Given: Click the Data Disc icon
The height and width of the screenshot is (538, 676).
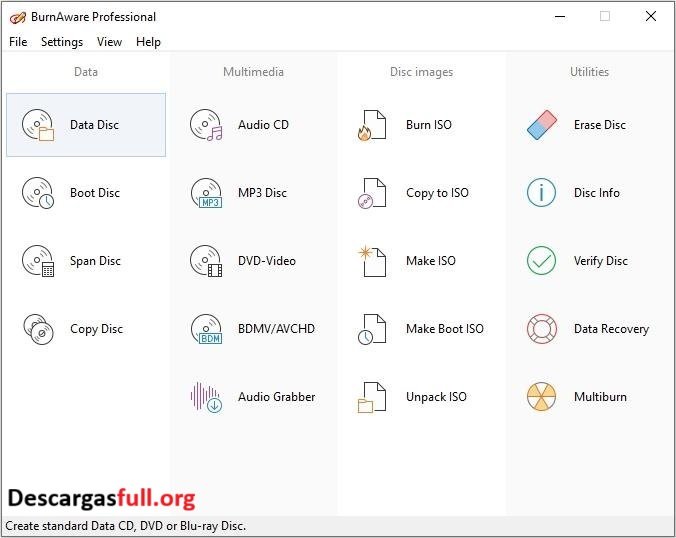Looking at the screenshot, I should pyautogui.click(x=38, y=125).
